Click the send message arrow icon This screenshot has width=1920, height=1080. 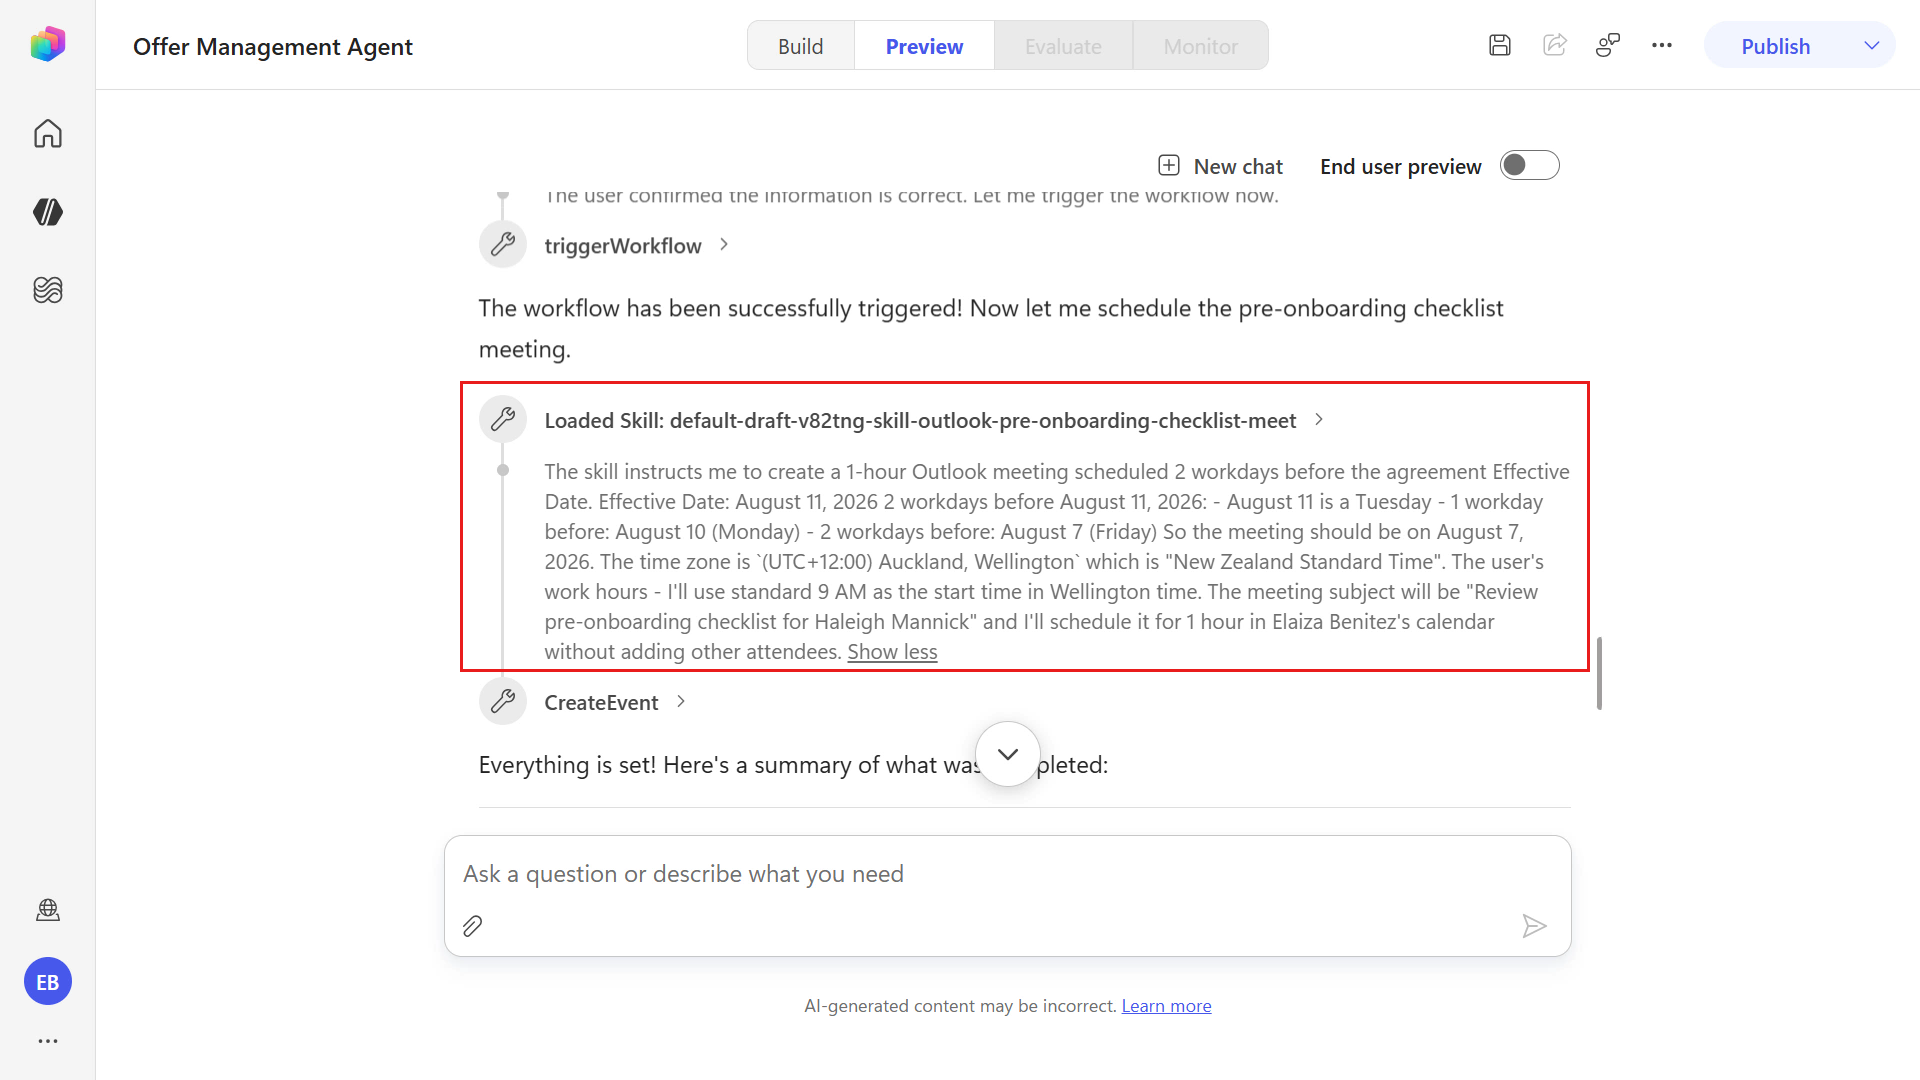pos(1534,926)
